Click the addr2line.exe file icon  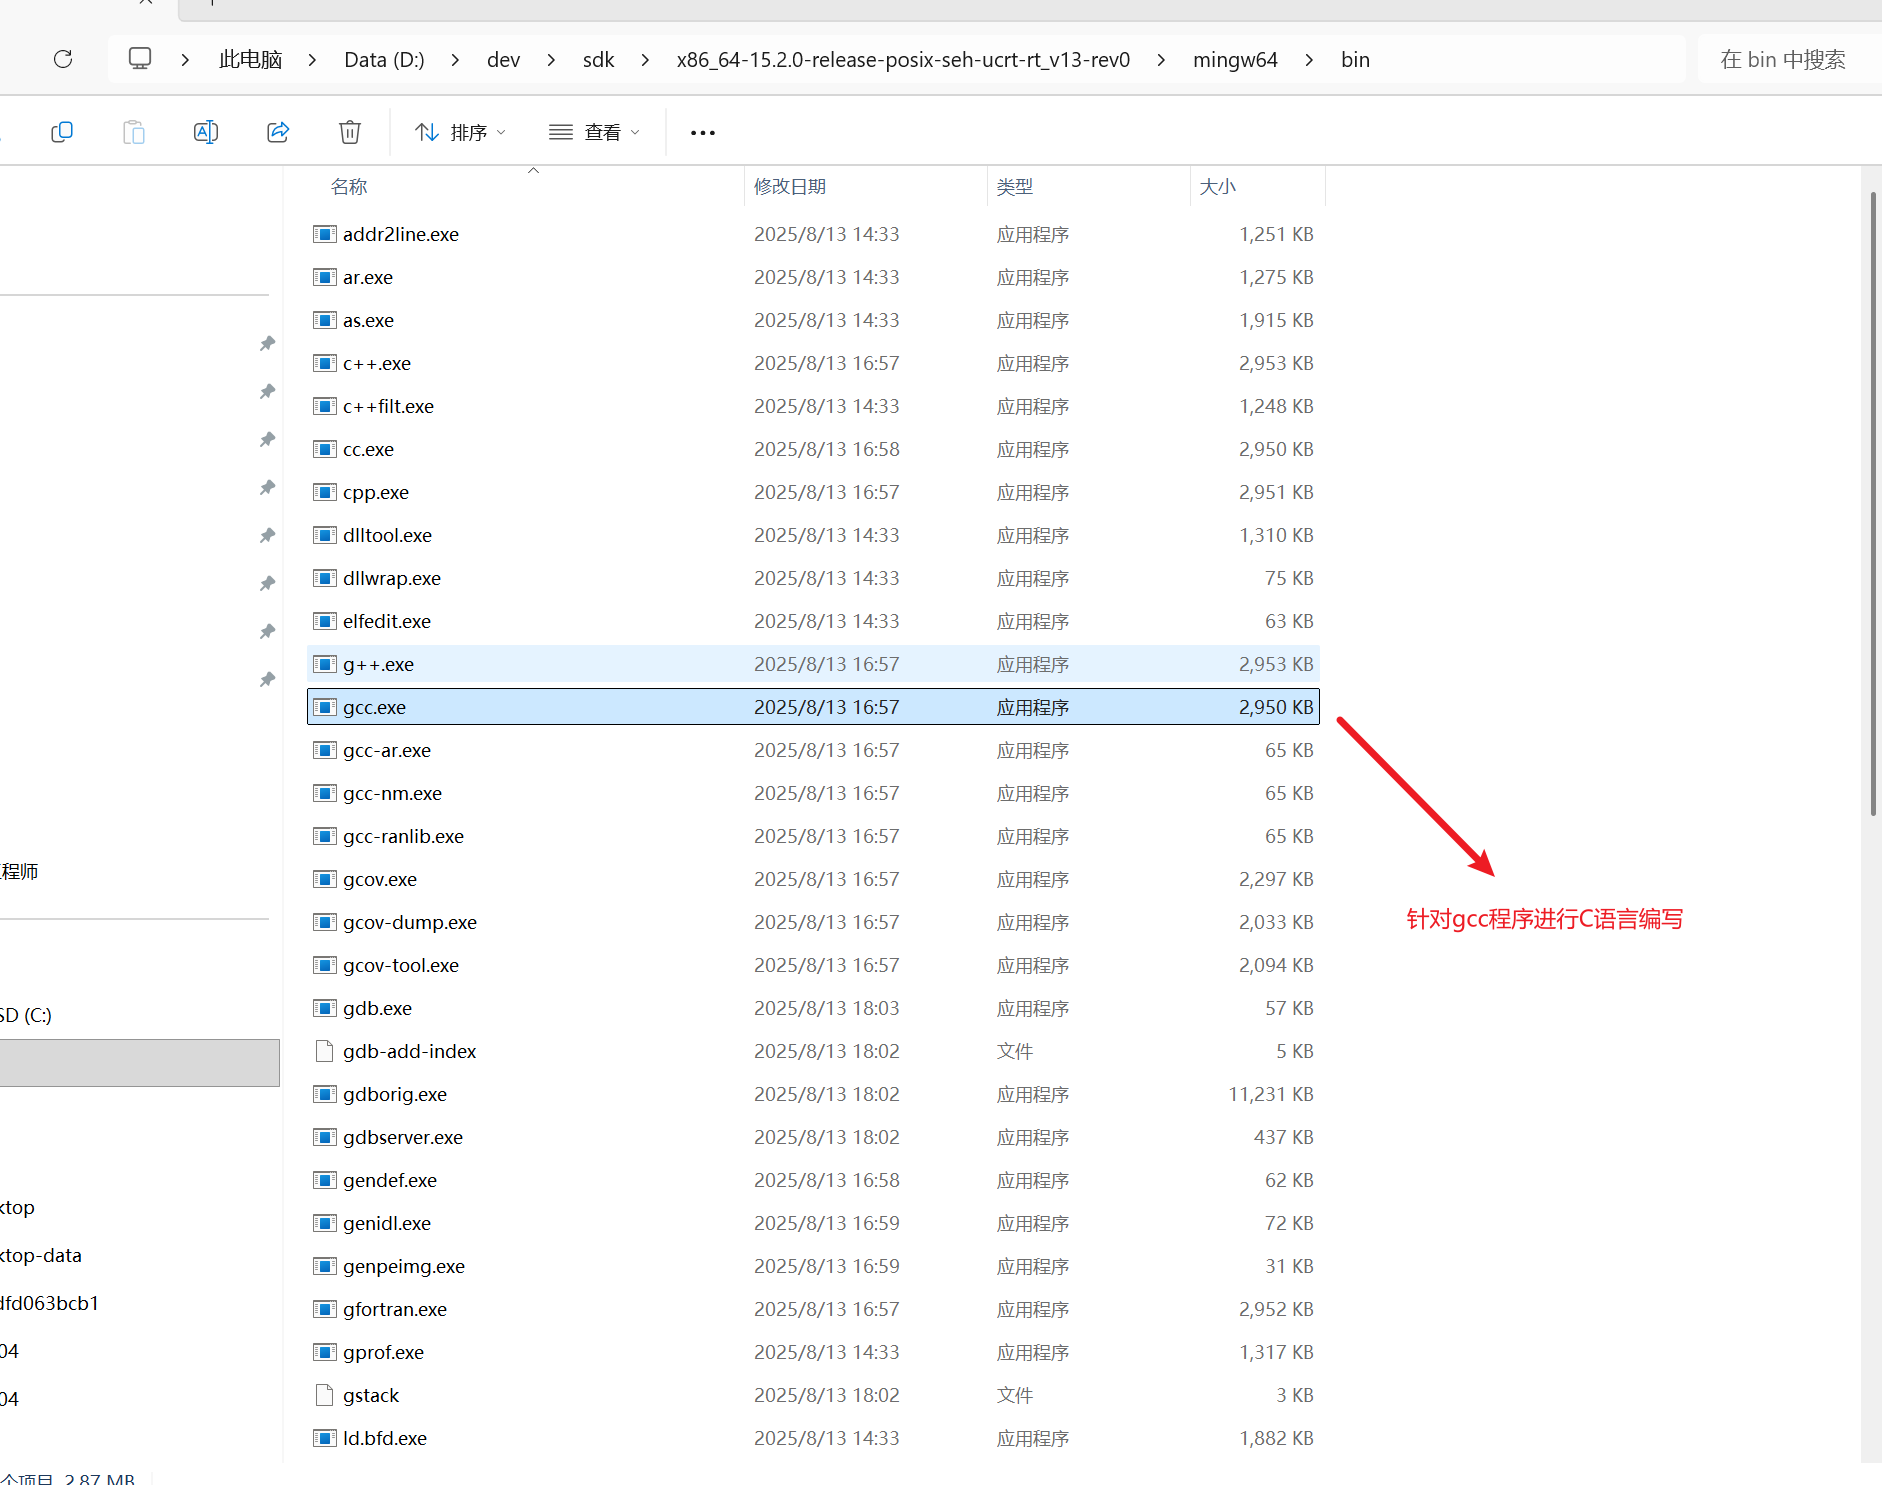point(324,234)
